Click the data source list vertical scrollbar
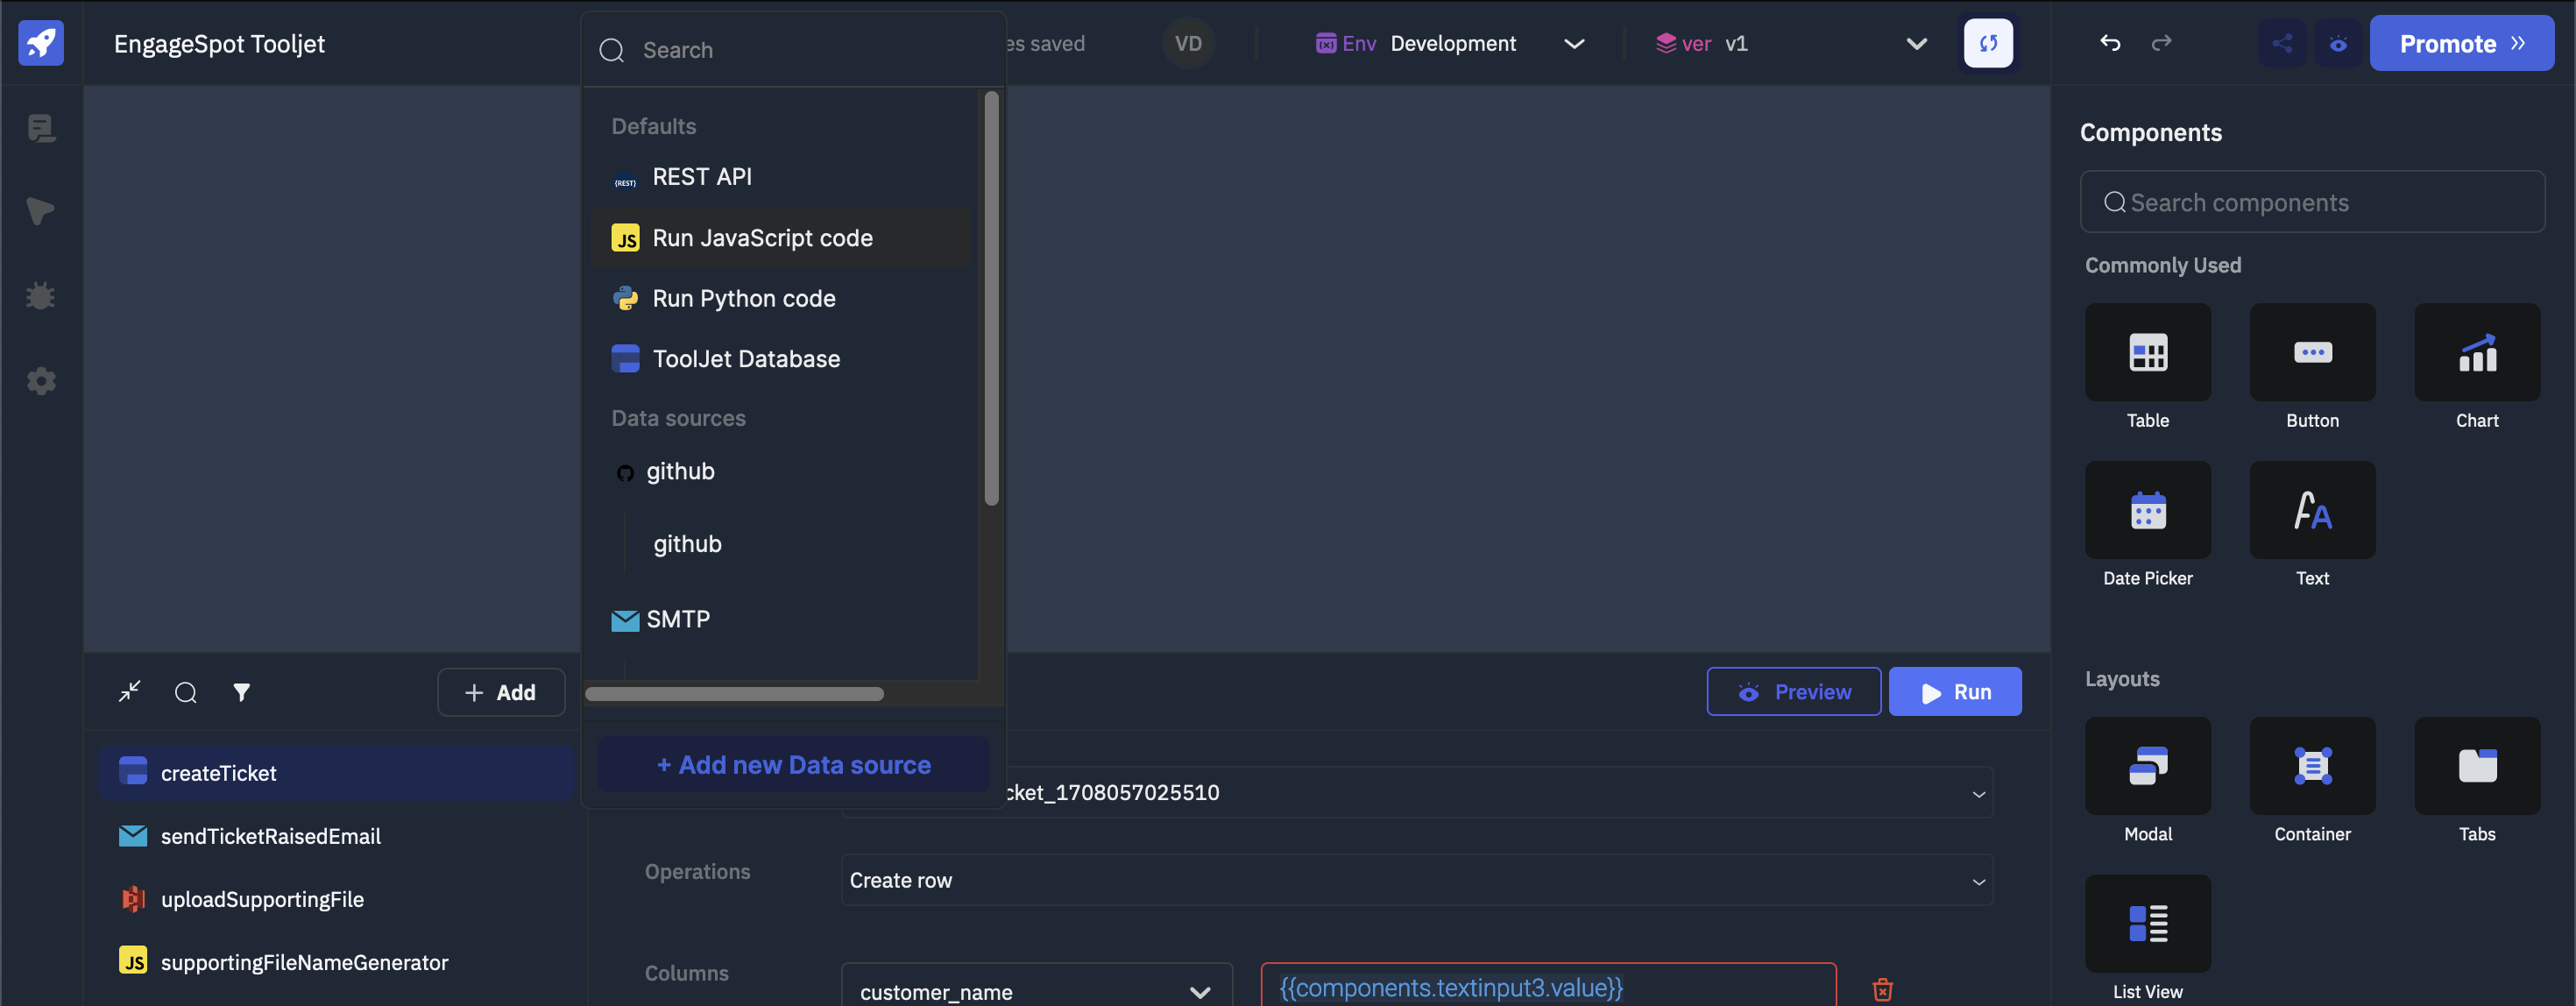Viewport: 2576px width, 1006px height. 991,298
